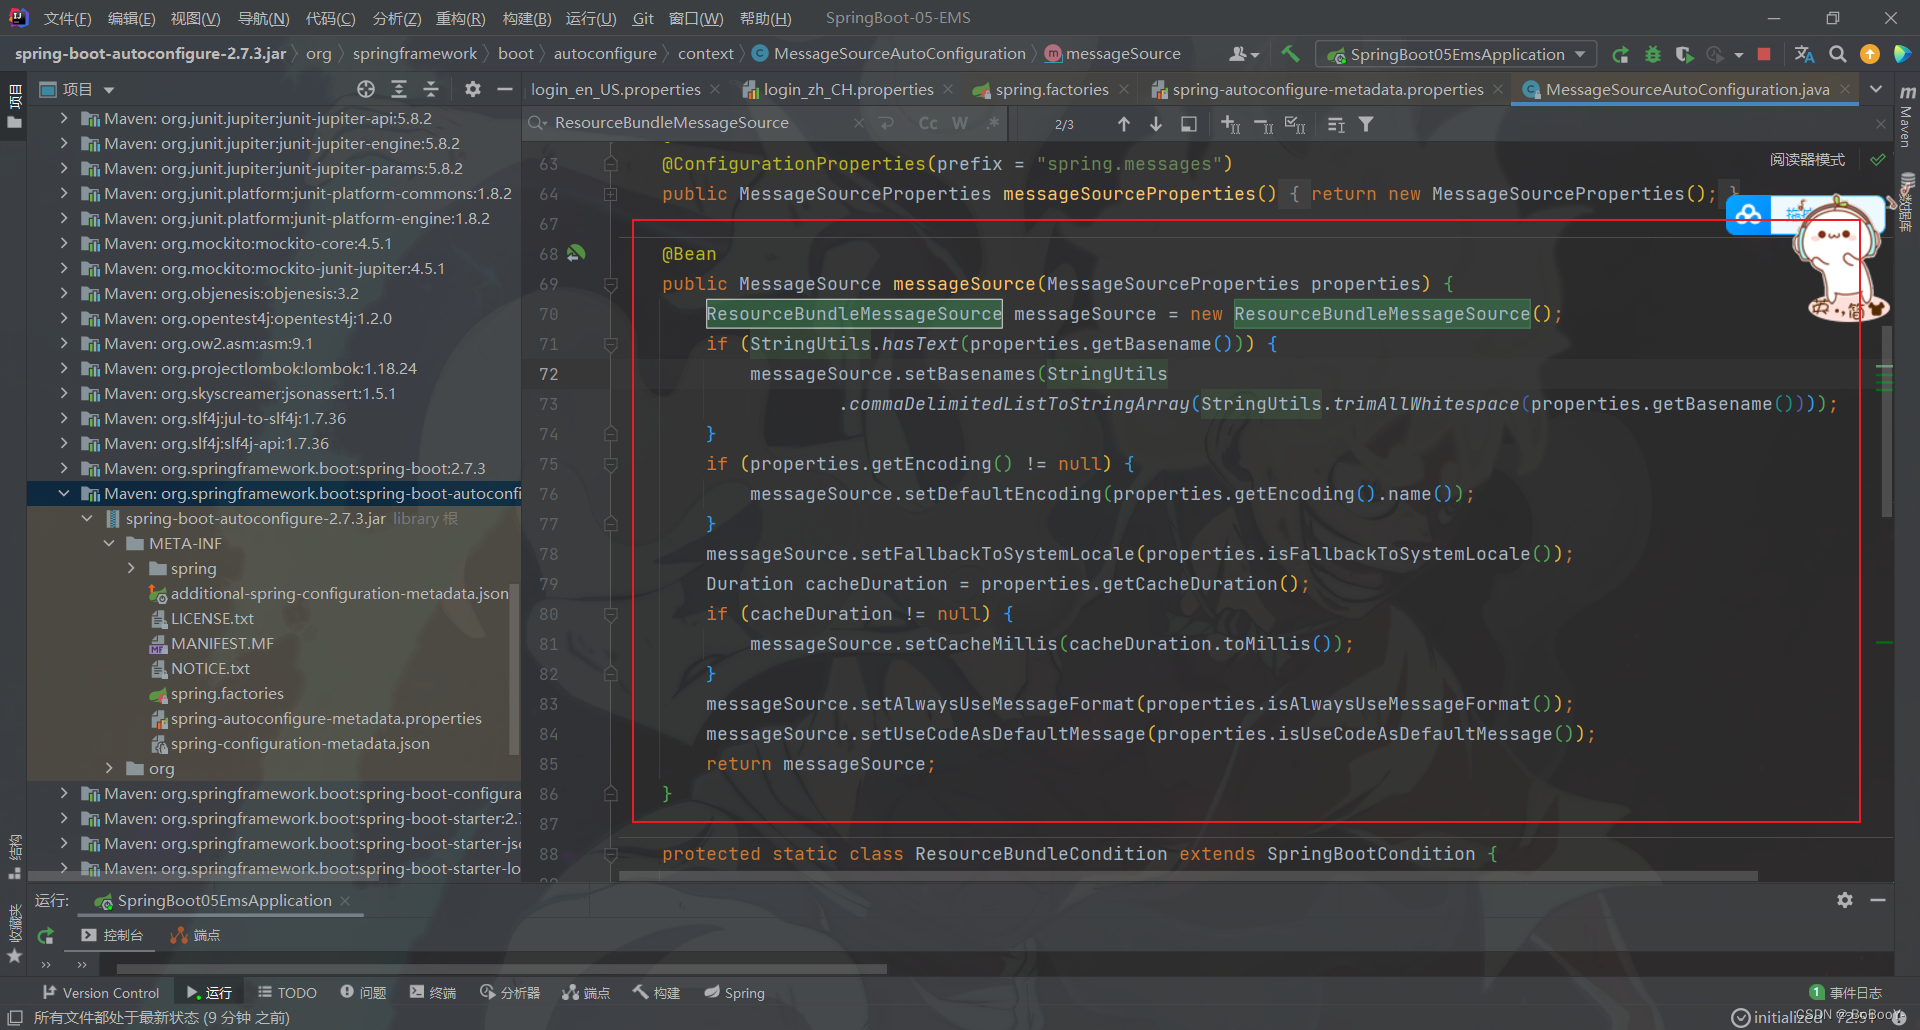This screenshot has width=1920, height=1030.
Task: Click the bean gutter icon on line 68
Action: point(576,253)
